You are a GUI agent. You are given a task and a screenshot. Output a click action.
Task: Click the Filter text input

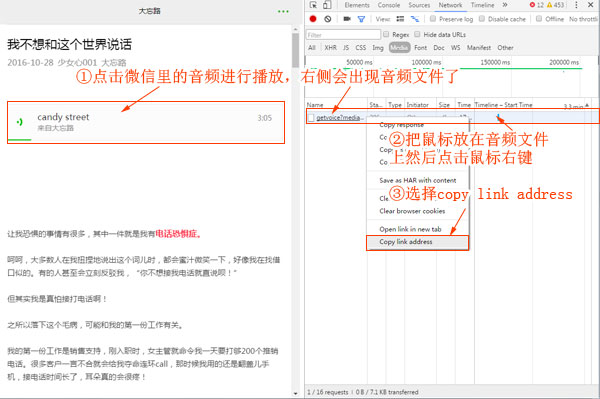point(343,35)
